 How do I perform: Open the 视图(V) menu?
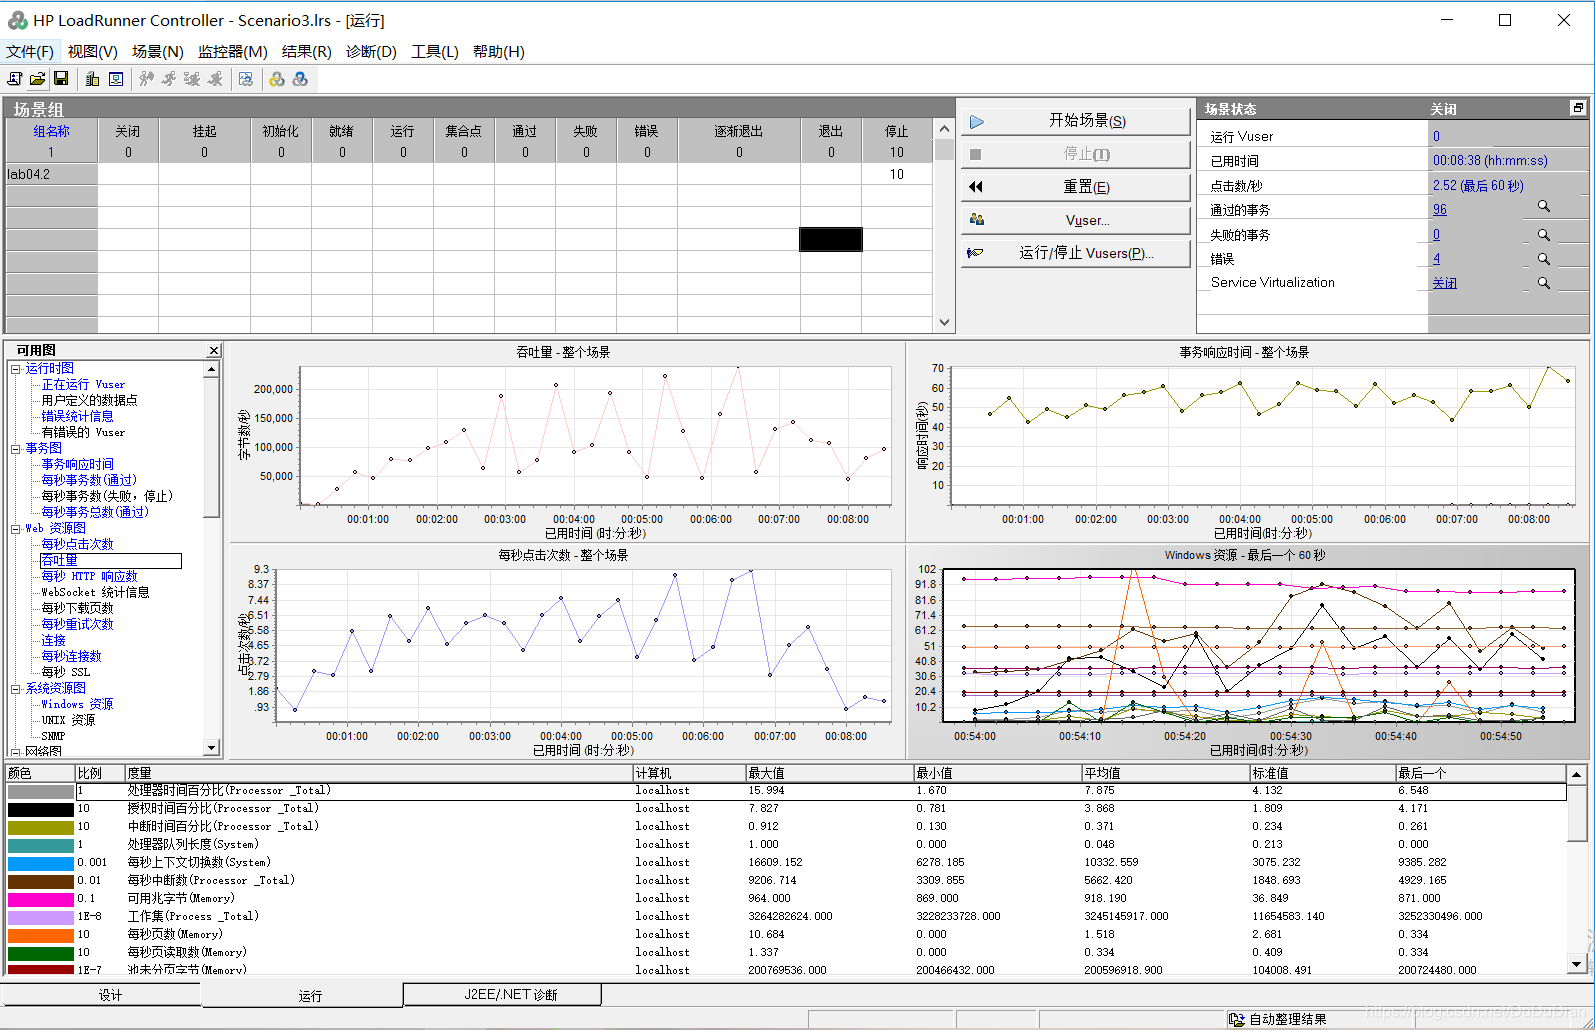pos(93,52)
